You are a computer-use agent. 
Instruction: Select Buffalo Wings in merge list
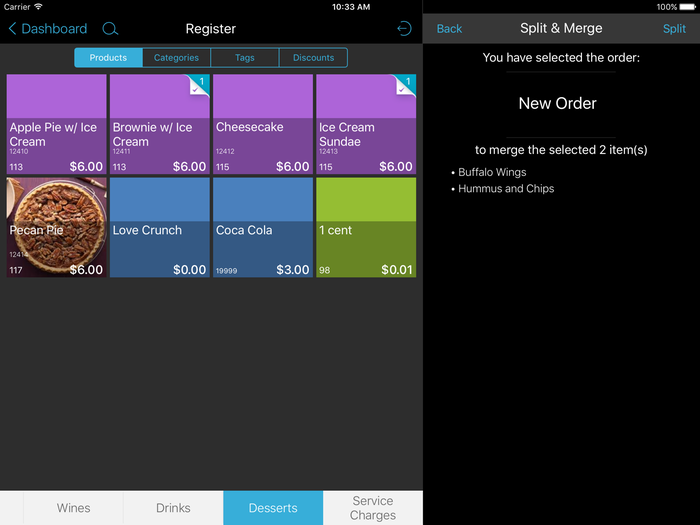point(492,172)
